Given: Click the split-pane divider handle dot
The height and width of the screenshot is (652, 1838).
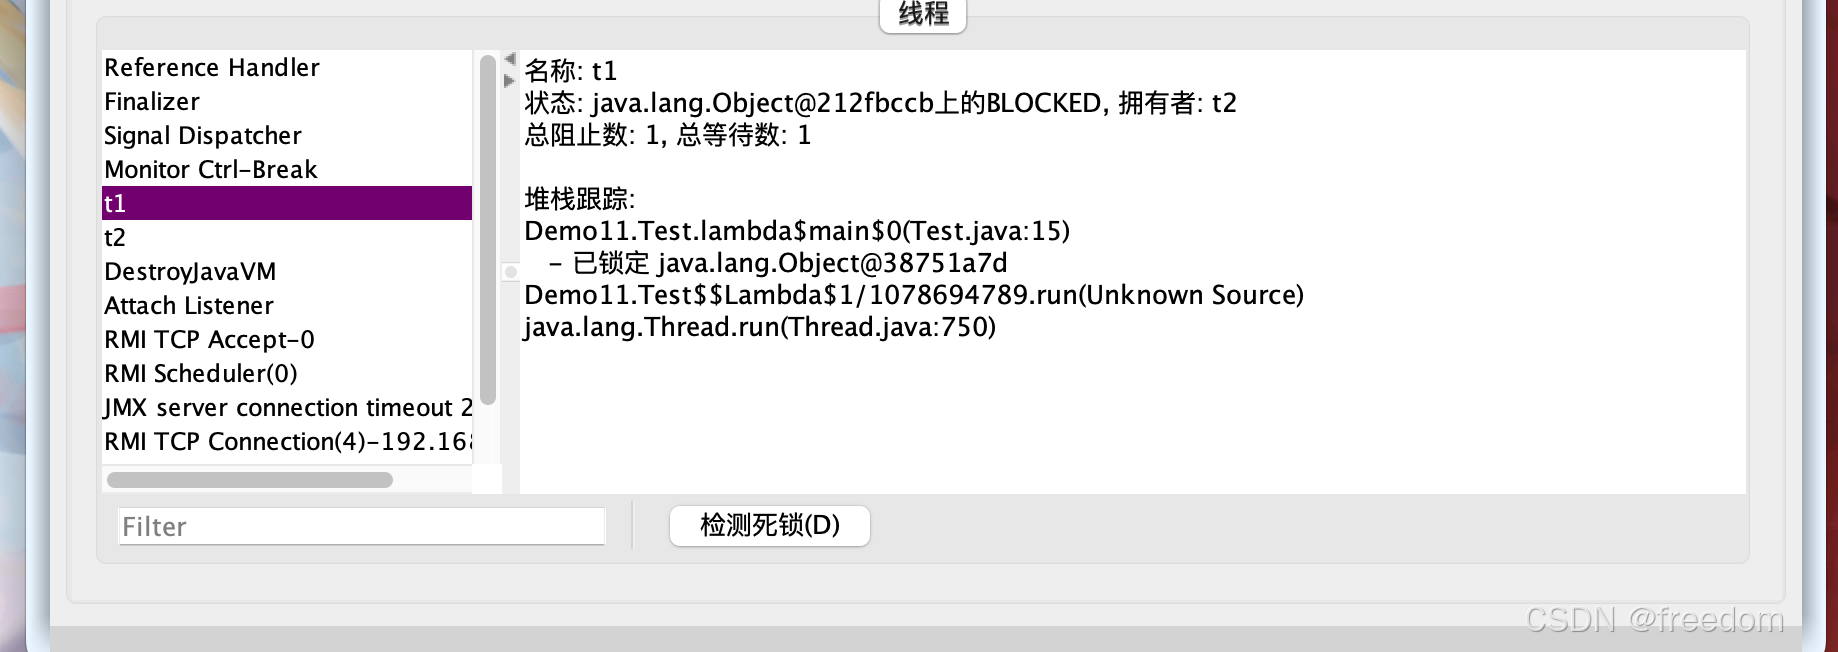Looking at the screenshot, I should click(509, 270).
